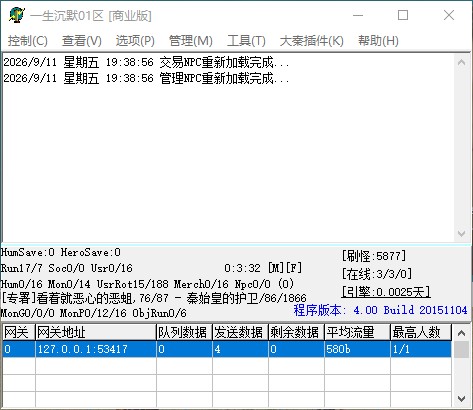Click the application icon in title bar
This screenshot has height=410, width=473.
(x=17, y=15)
